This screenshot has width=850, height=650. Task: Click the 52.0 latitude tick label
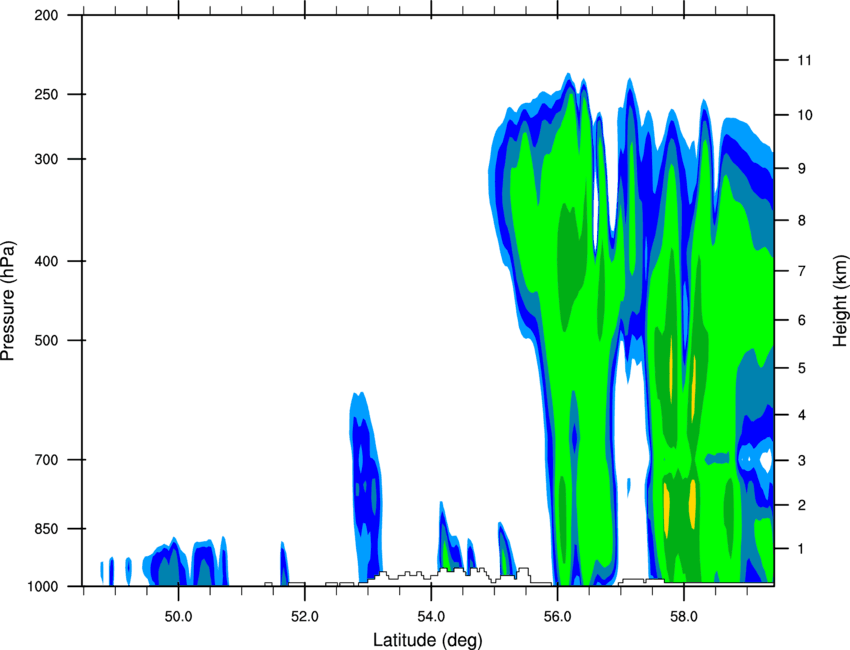pyautogui.click(x=305, y=616)
